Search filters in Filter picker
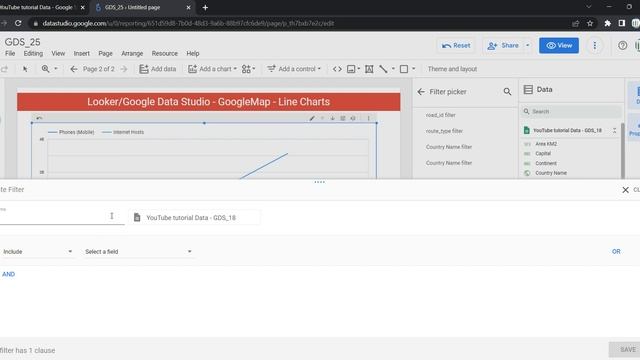This screenshot has width=640, height=360. pos(507,92)
